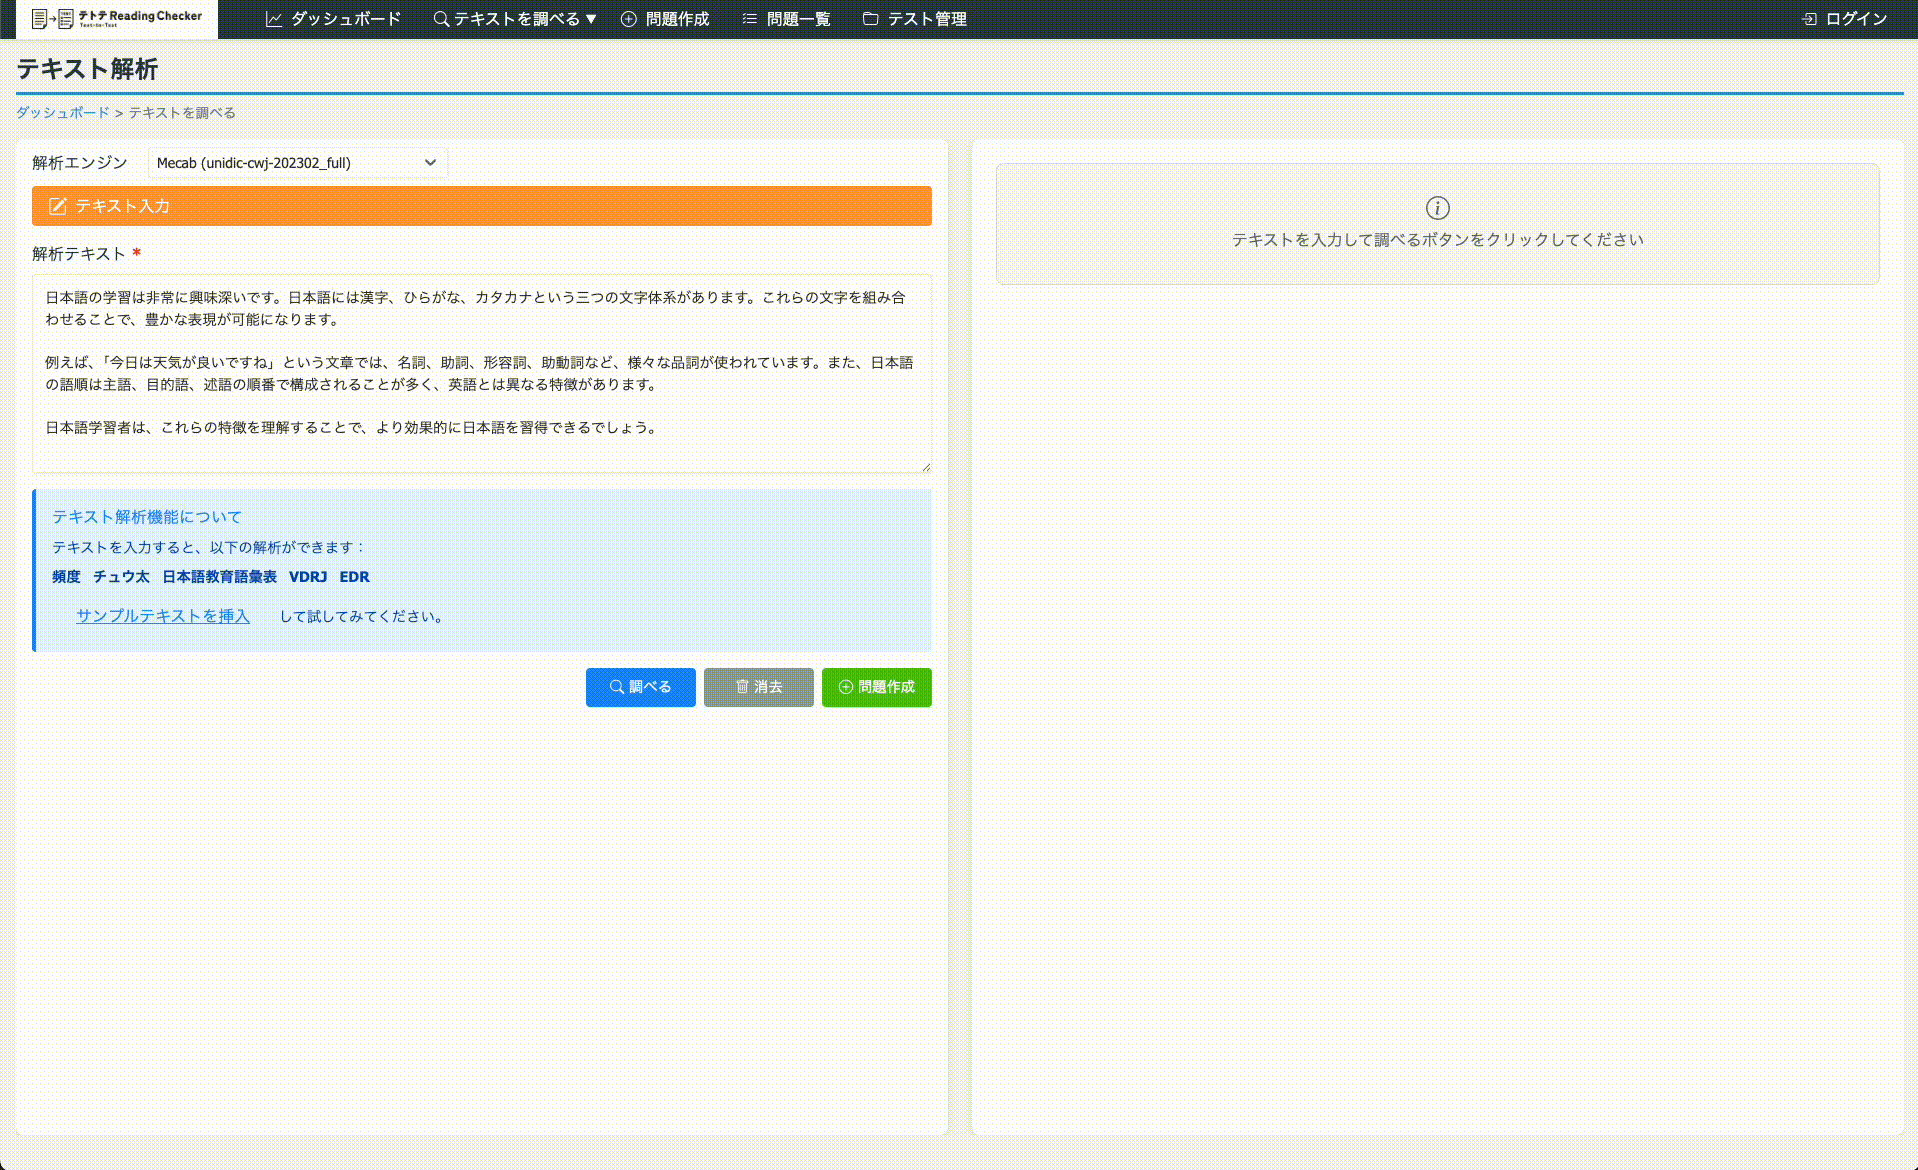Click the info circle icon in results panel
Viewport: 1918px width, 1170px height.
tap(1437, 208)
